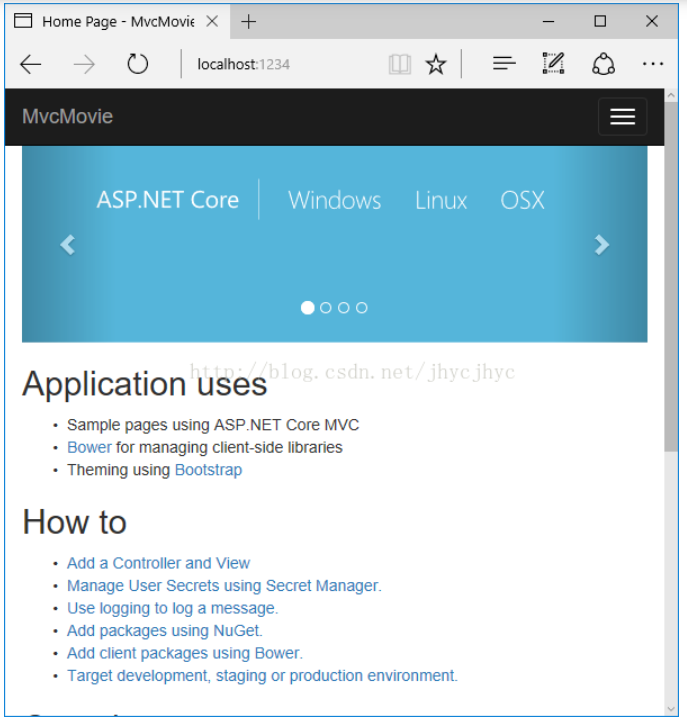This screenshot has height=718, width=687.
Task: Select the second carousel indicator dot
Action: 326,308
